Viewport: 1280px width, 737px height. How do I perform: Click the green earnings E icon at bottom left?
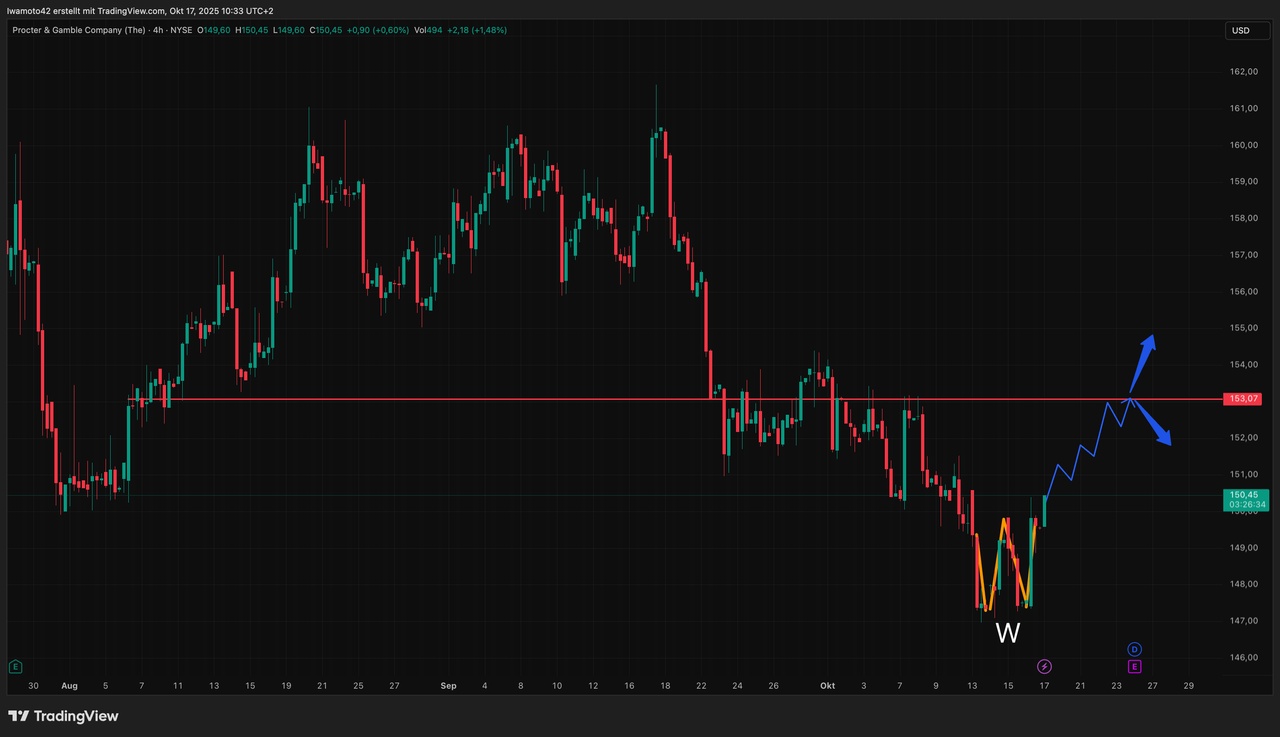point(15,666)
